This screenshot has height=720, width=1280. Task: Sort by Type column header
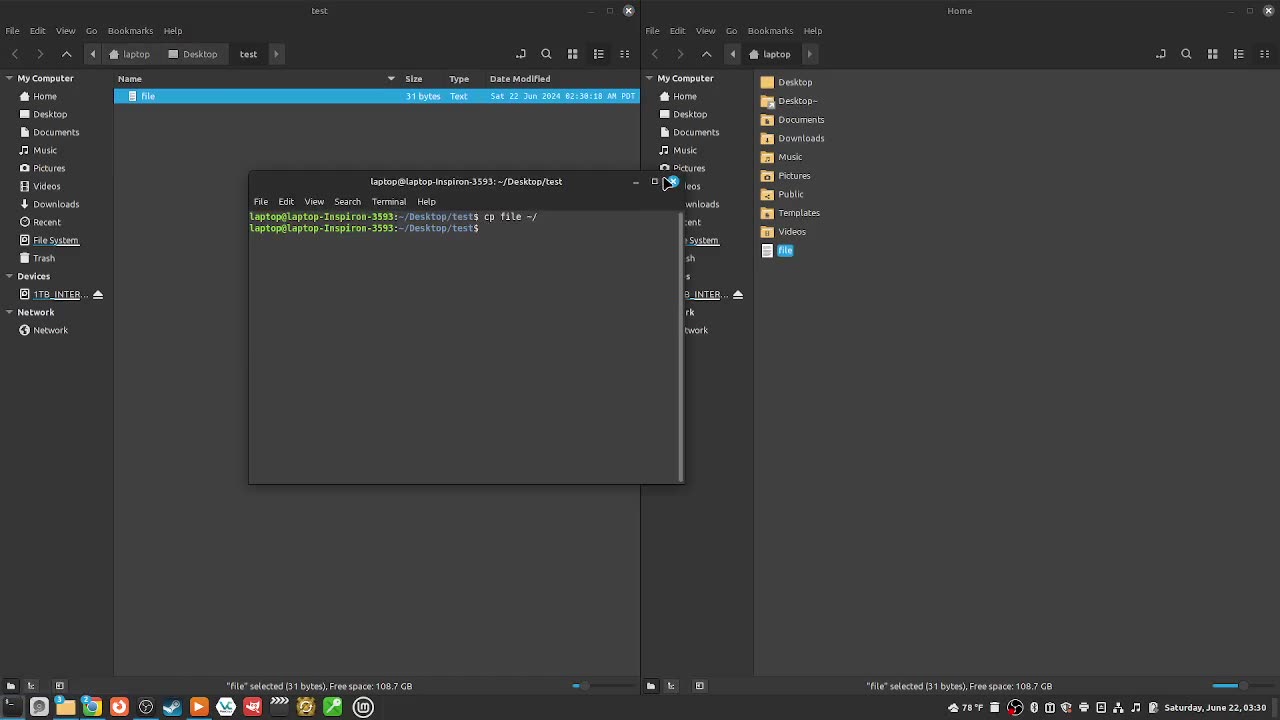click(x=459, y=78)
